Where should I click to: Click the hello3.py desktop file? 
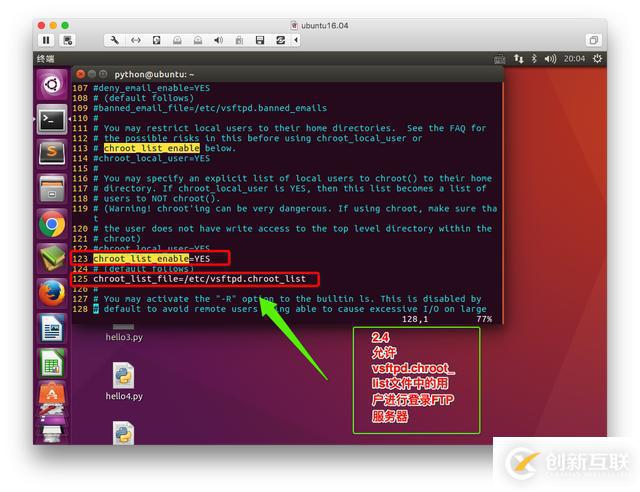click(124, 333)
